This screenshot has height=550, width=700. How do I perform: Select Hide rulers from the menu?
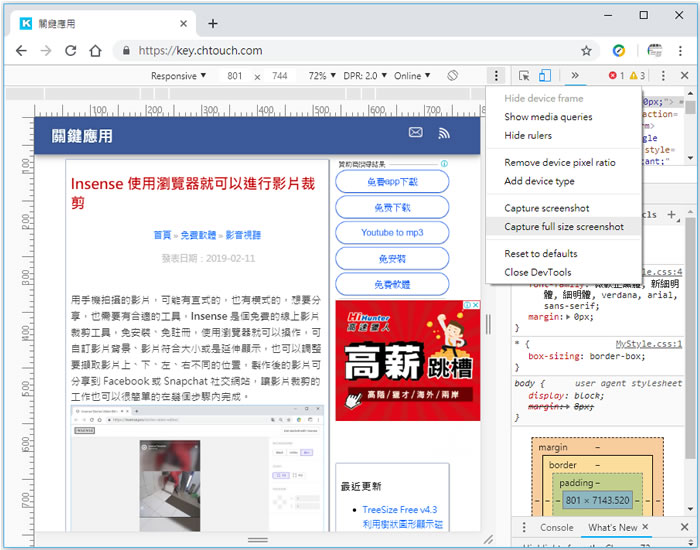tap(528, 136)
